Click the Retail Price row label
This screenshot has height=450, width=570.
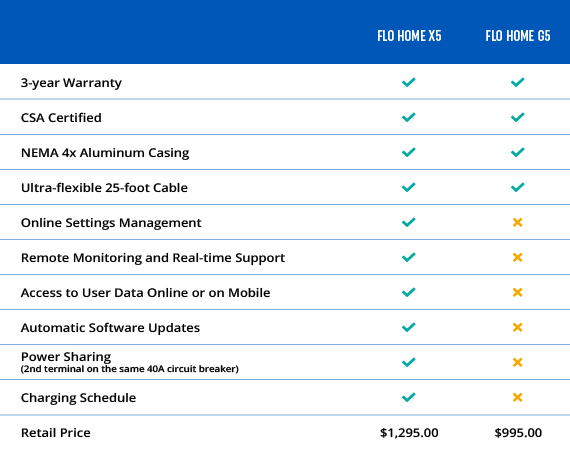(56, 433)
